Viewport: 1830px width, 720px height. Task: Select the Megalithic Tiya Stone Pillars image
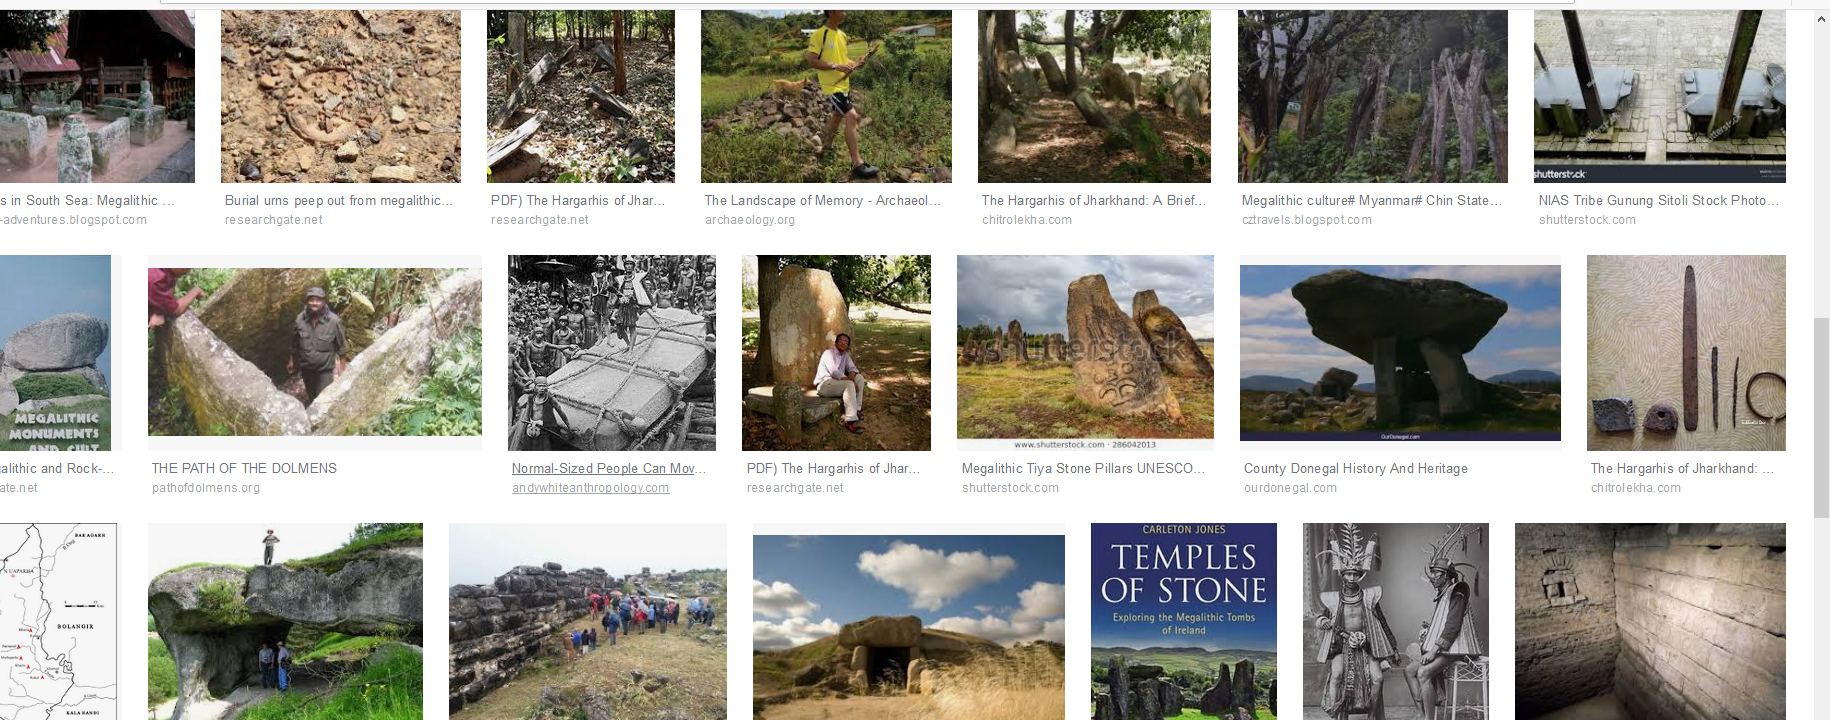[1085, 353]
